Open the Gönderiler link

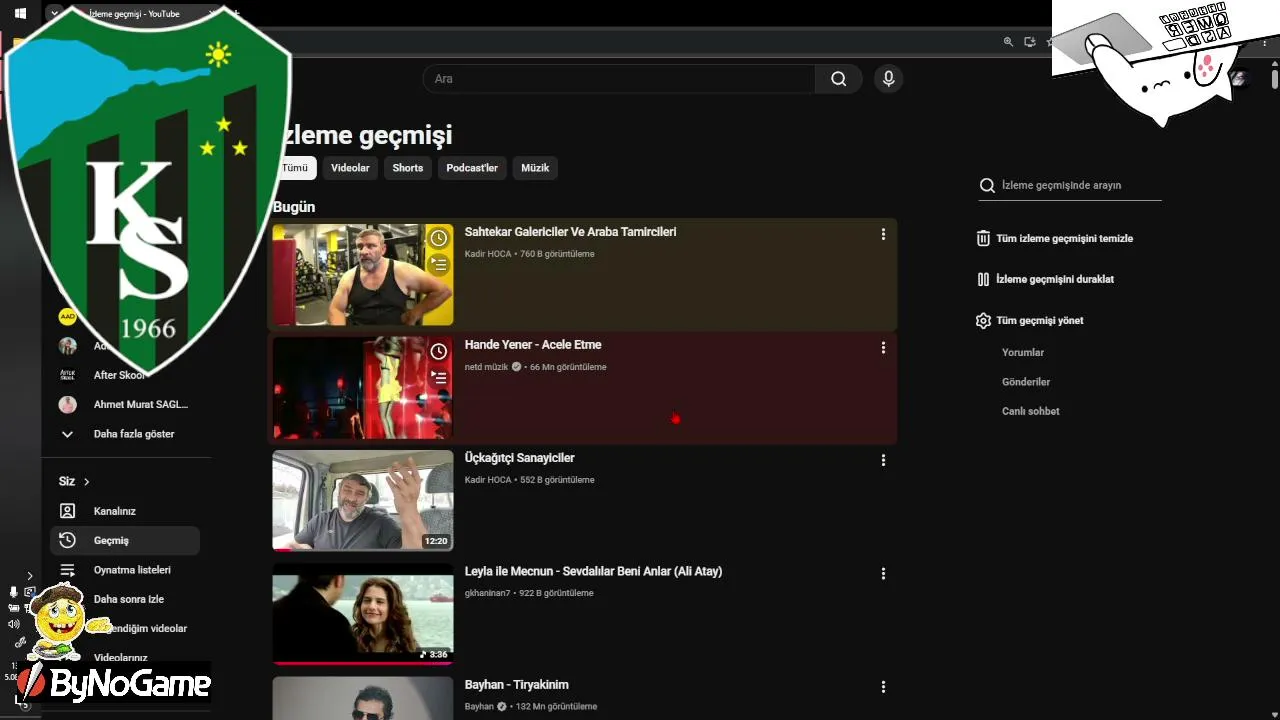(x=1026, y=382)
